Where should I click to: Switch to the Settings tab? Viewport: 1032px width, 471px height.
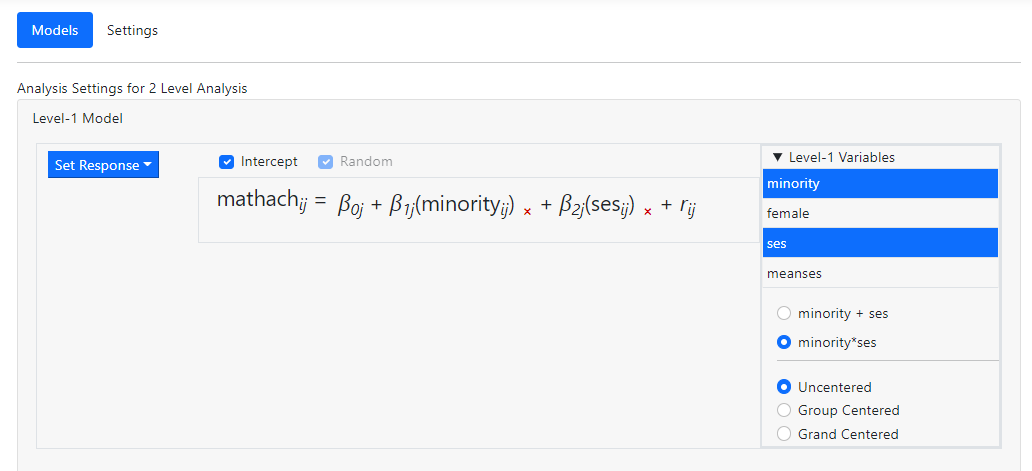[132, 30]
